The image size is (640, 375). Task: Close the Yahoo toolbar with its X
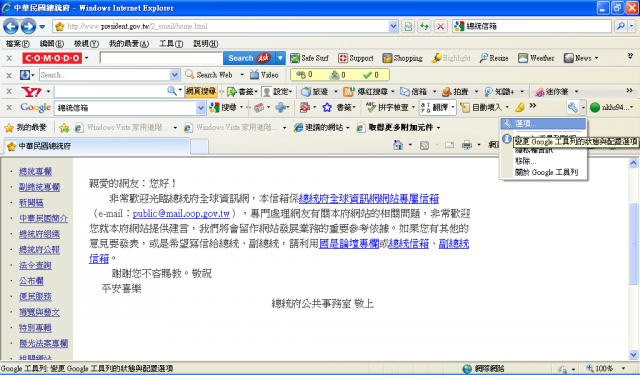coord(9,91)
